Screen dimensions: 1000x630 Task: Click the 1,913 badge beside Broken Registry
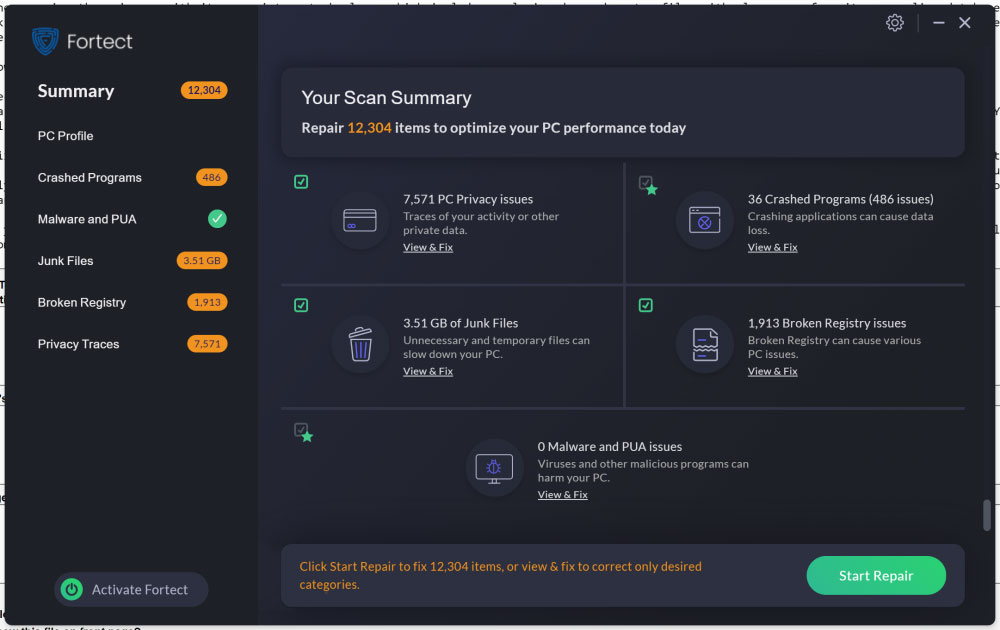[x=207, y=302]
